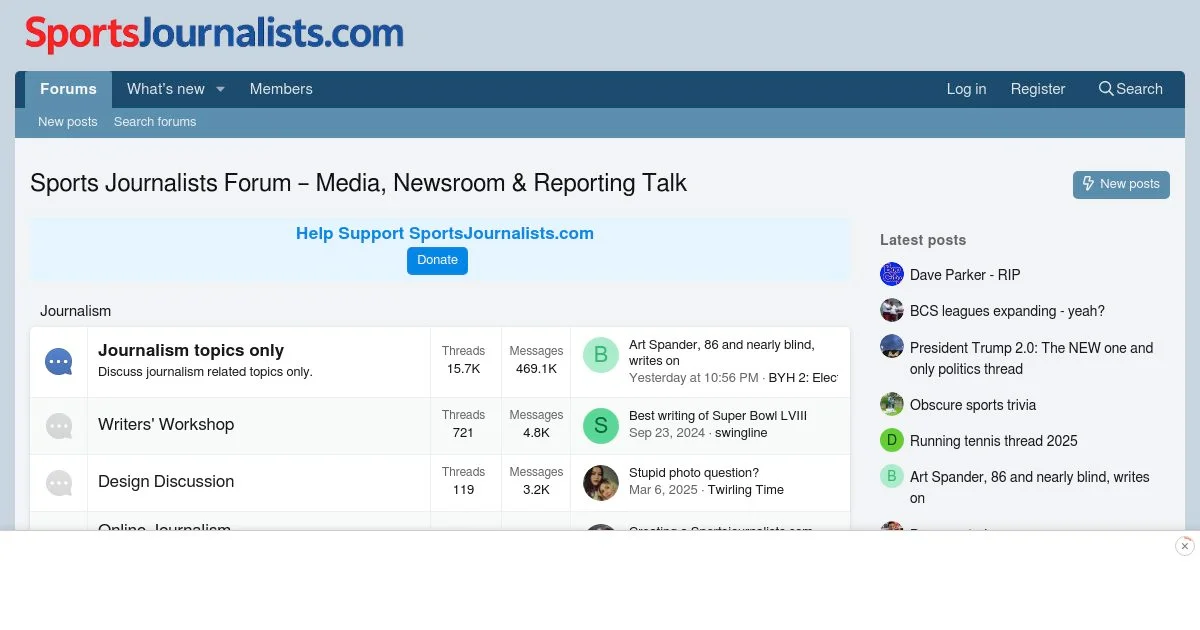Click the Donate button

(x=437, y=260)
